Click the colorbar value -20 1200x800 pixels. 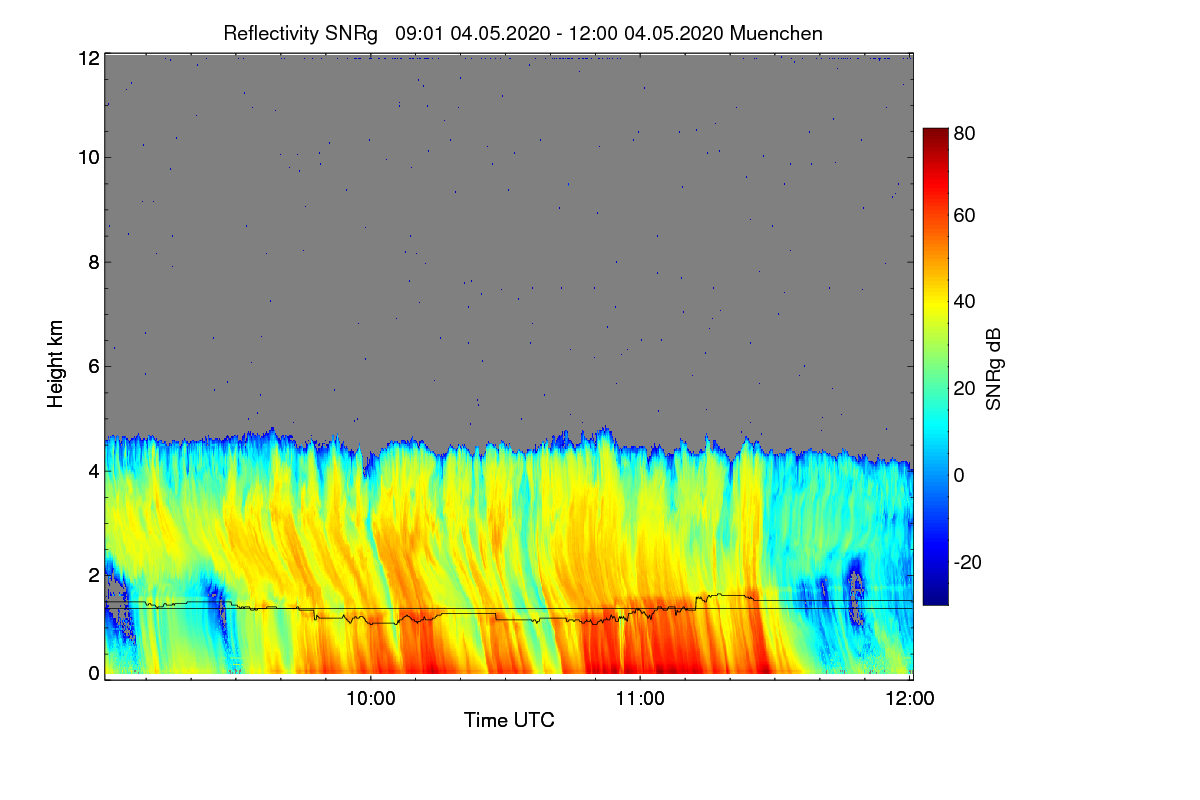[967, 561]
